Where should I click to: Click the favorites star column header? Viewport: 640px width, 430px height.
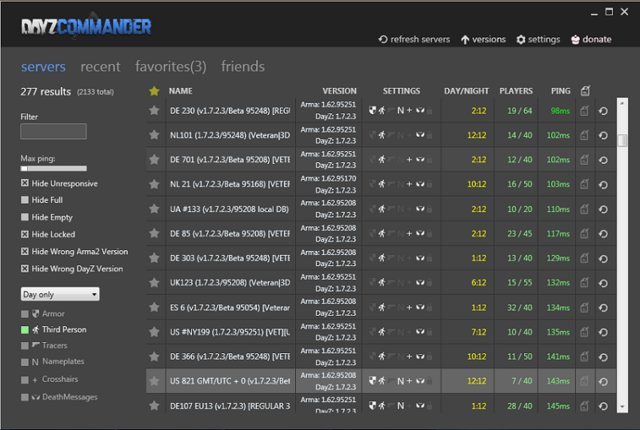(x=154, y=91)
